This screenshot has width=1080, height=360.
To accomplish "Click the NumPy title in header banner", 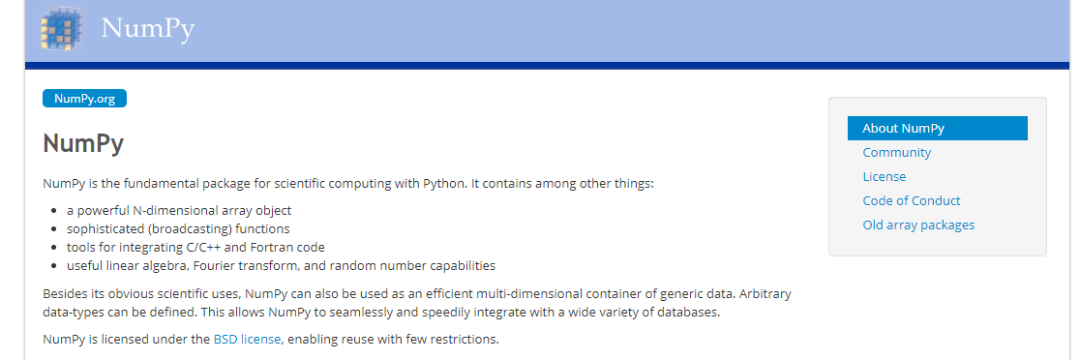I will click(148, 29).
